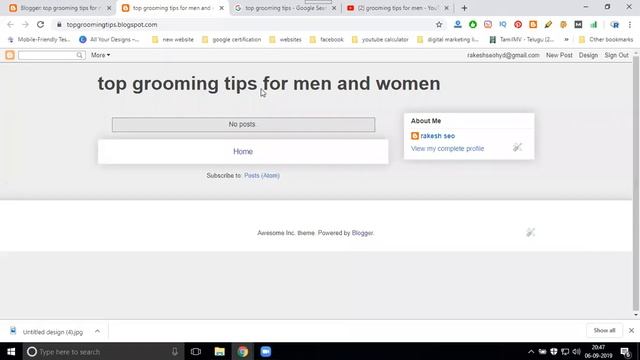This screenshot has width=640, height=360.
Task: Click the Chrome forward arrow
Action: [x=25, y=24]
